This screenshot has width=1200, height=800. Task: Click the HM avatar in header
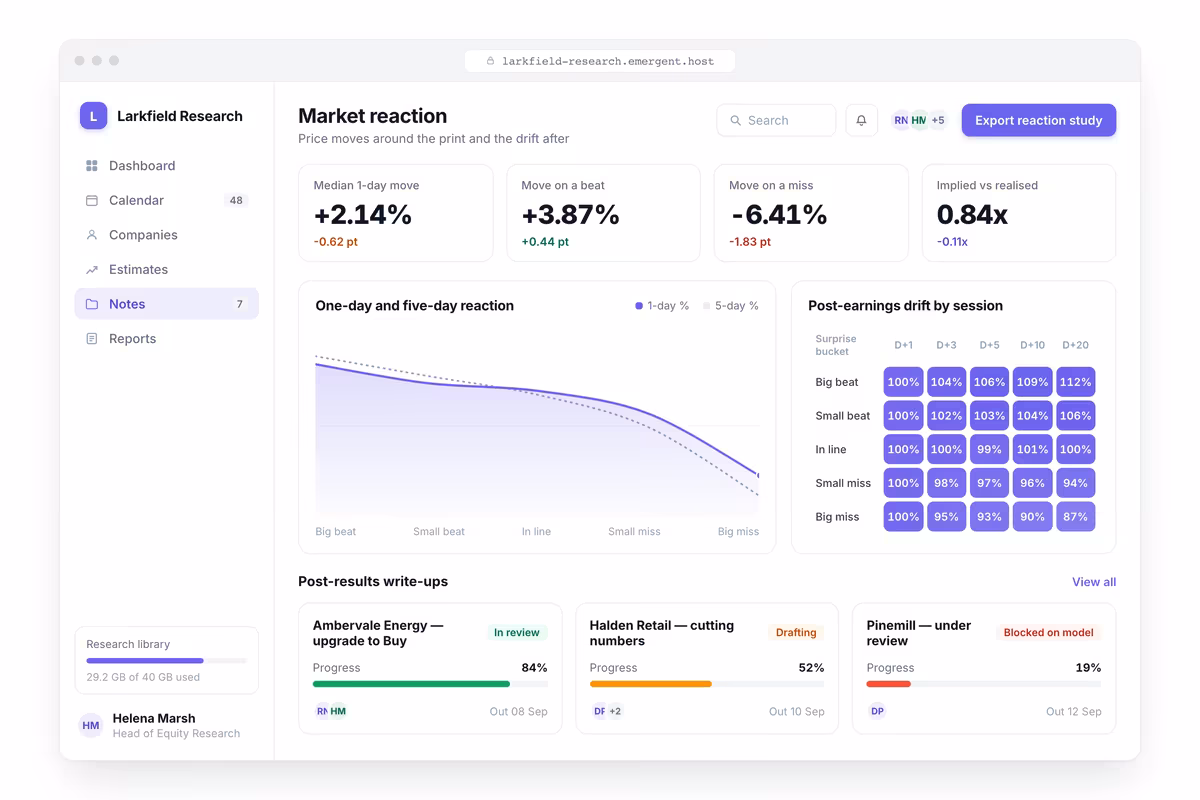[x=919, y=120]
